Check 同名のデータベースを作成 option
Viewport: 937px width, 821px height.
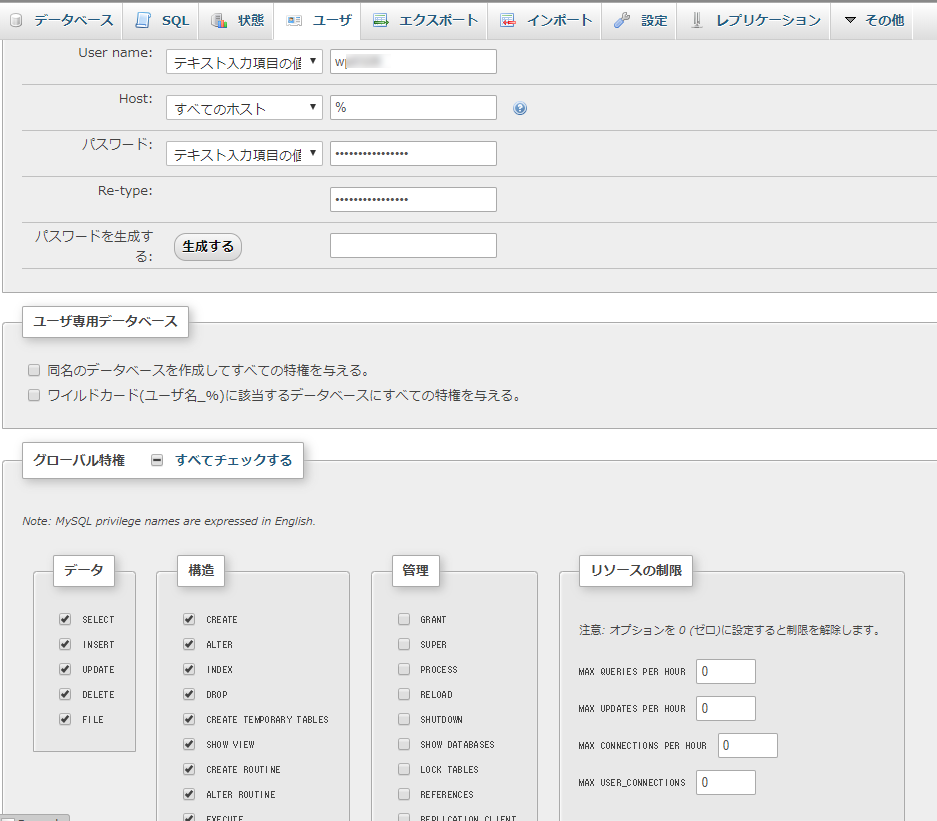(34, 370)
